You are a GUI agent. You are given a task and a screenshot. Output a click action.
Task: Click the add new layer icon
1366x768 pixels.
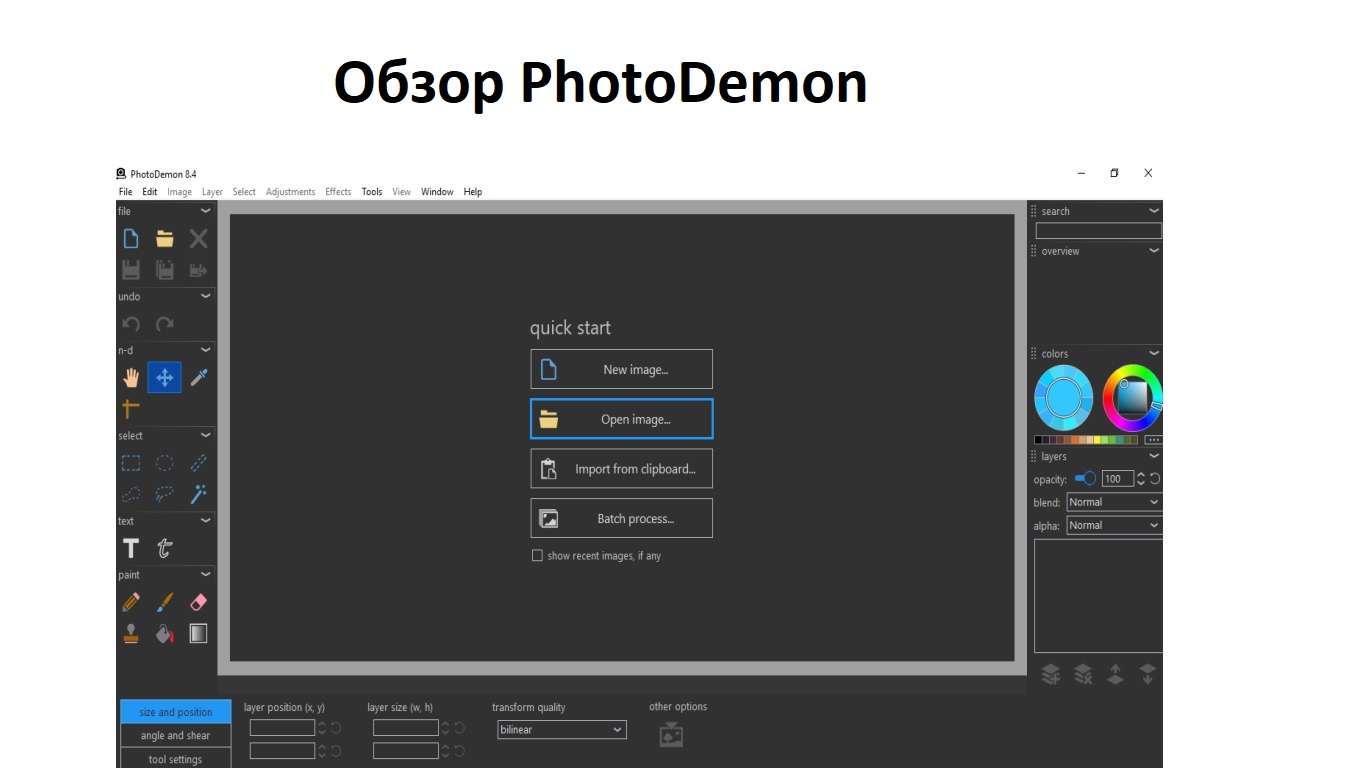[1051, 674]
